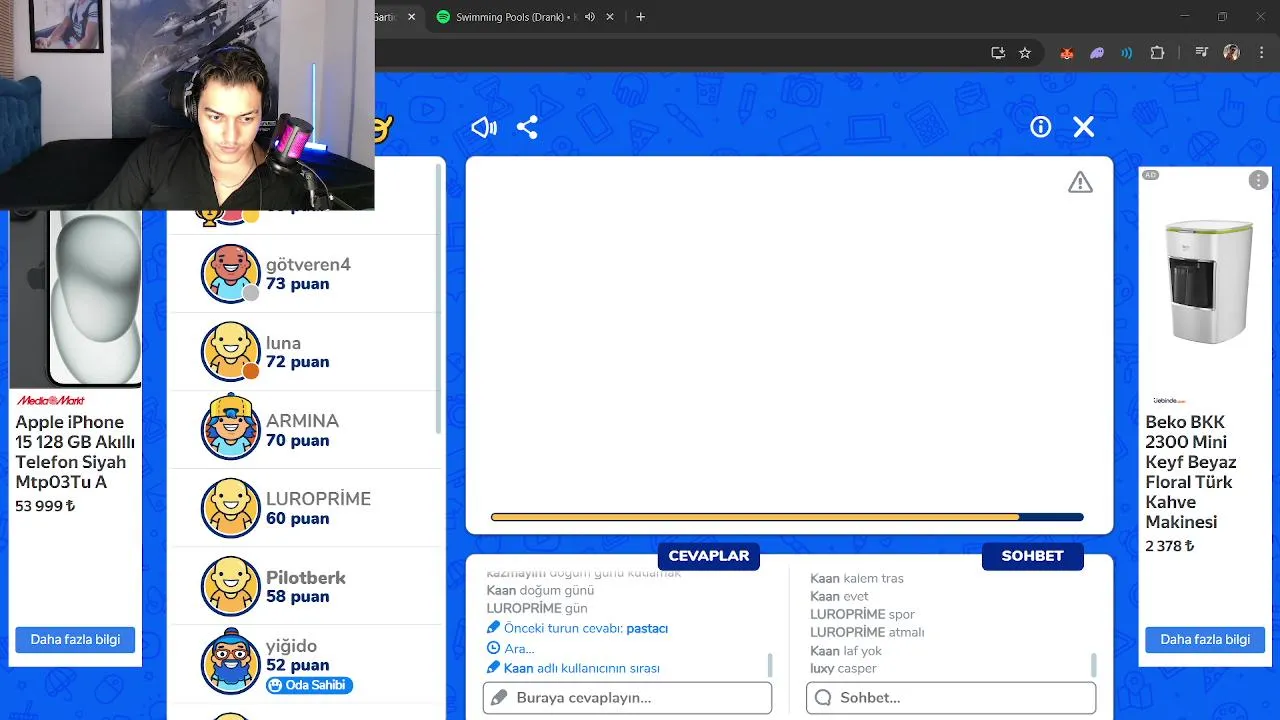Select Pilotberk's avatar in the player list
Image resolution: width=1280 pixels, height=720 pixels.
click(231, 586)
